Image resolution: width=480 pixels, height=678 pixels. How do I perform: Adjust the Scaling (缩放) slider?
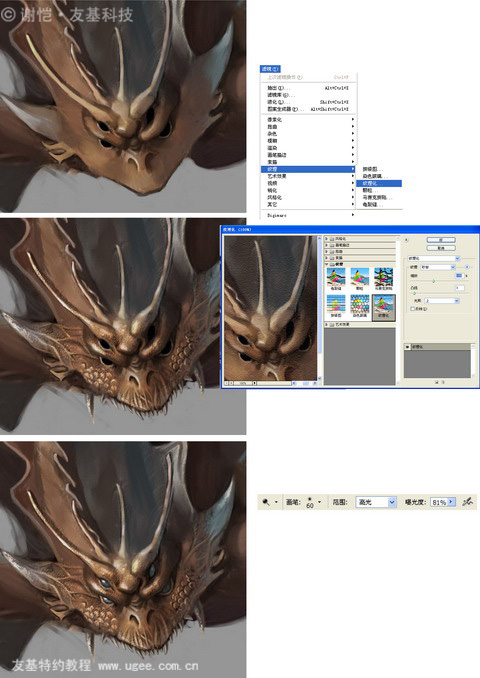434,281
